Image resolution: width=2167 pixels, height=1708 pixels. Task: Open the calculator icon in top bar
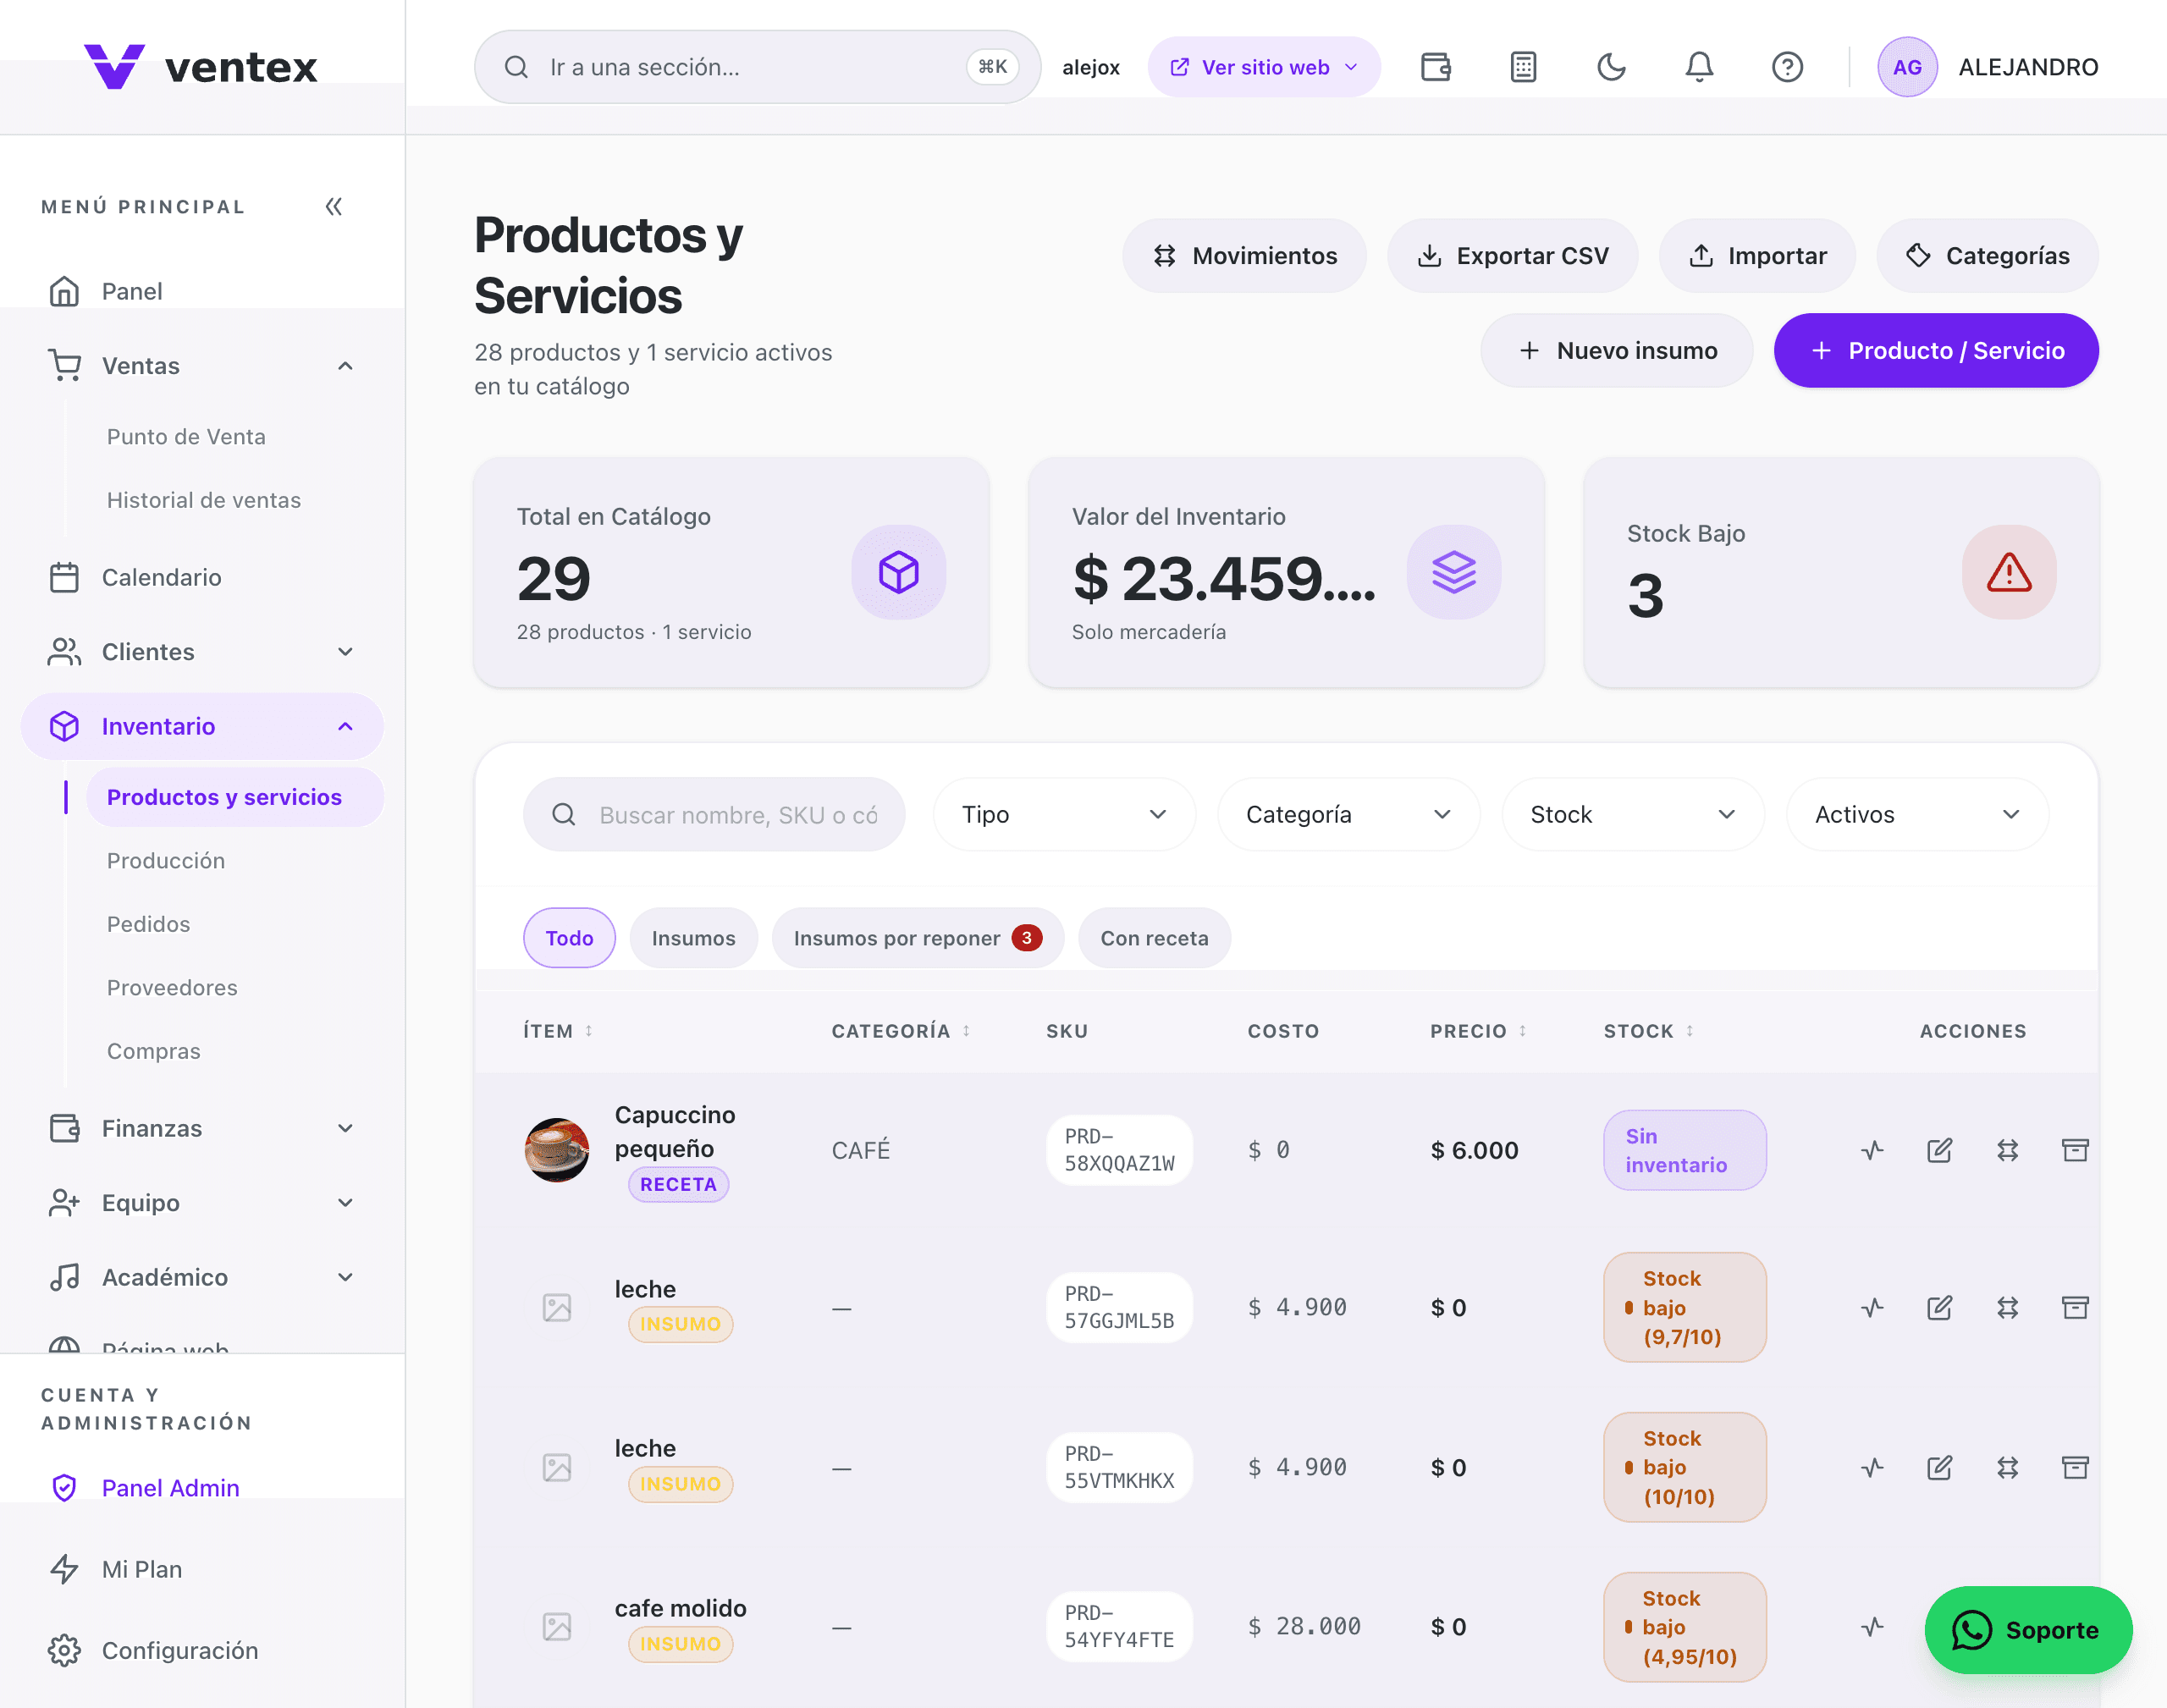point(1523,67)
